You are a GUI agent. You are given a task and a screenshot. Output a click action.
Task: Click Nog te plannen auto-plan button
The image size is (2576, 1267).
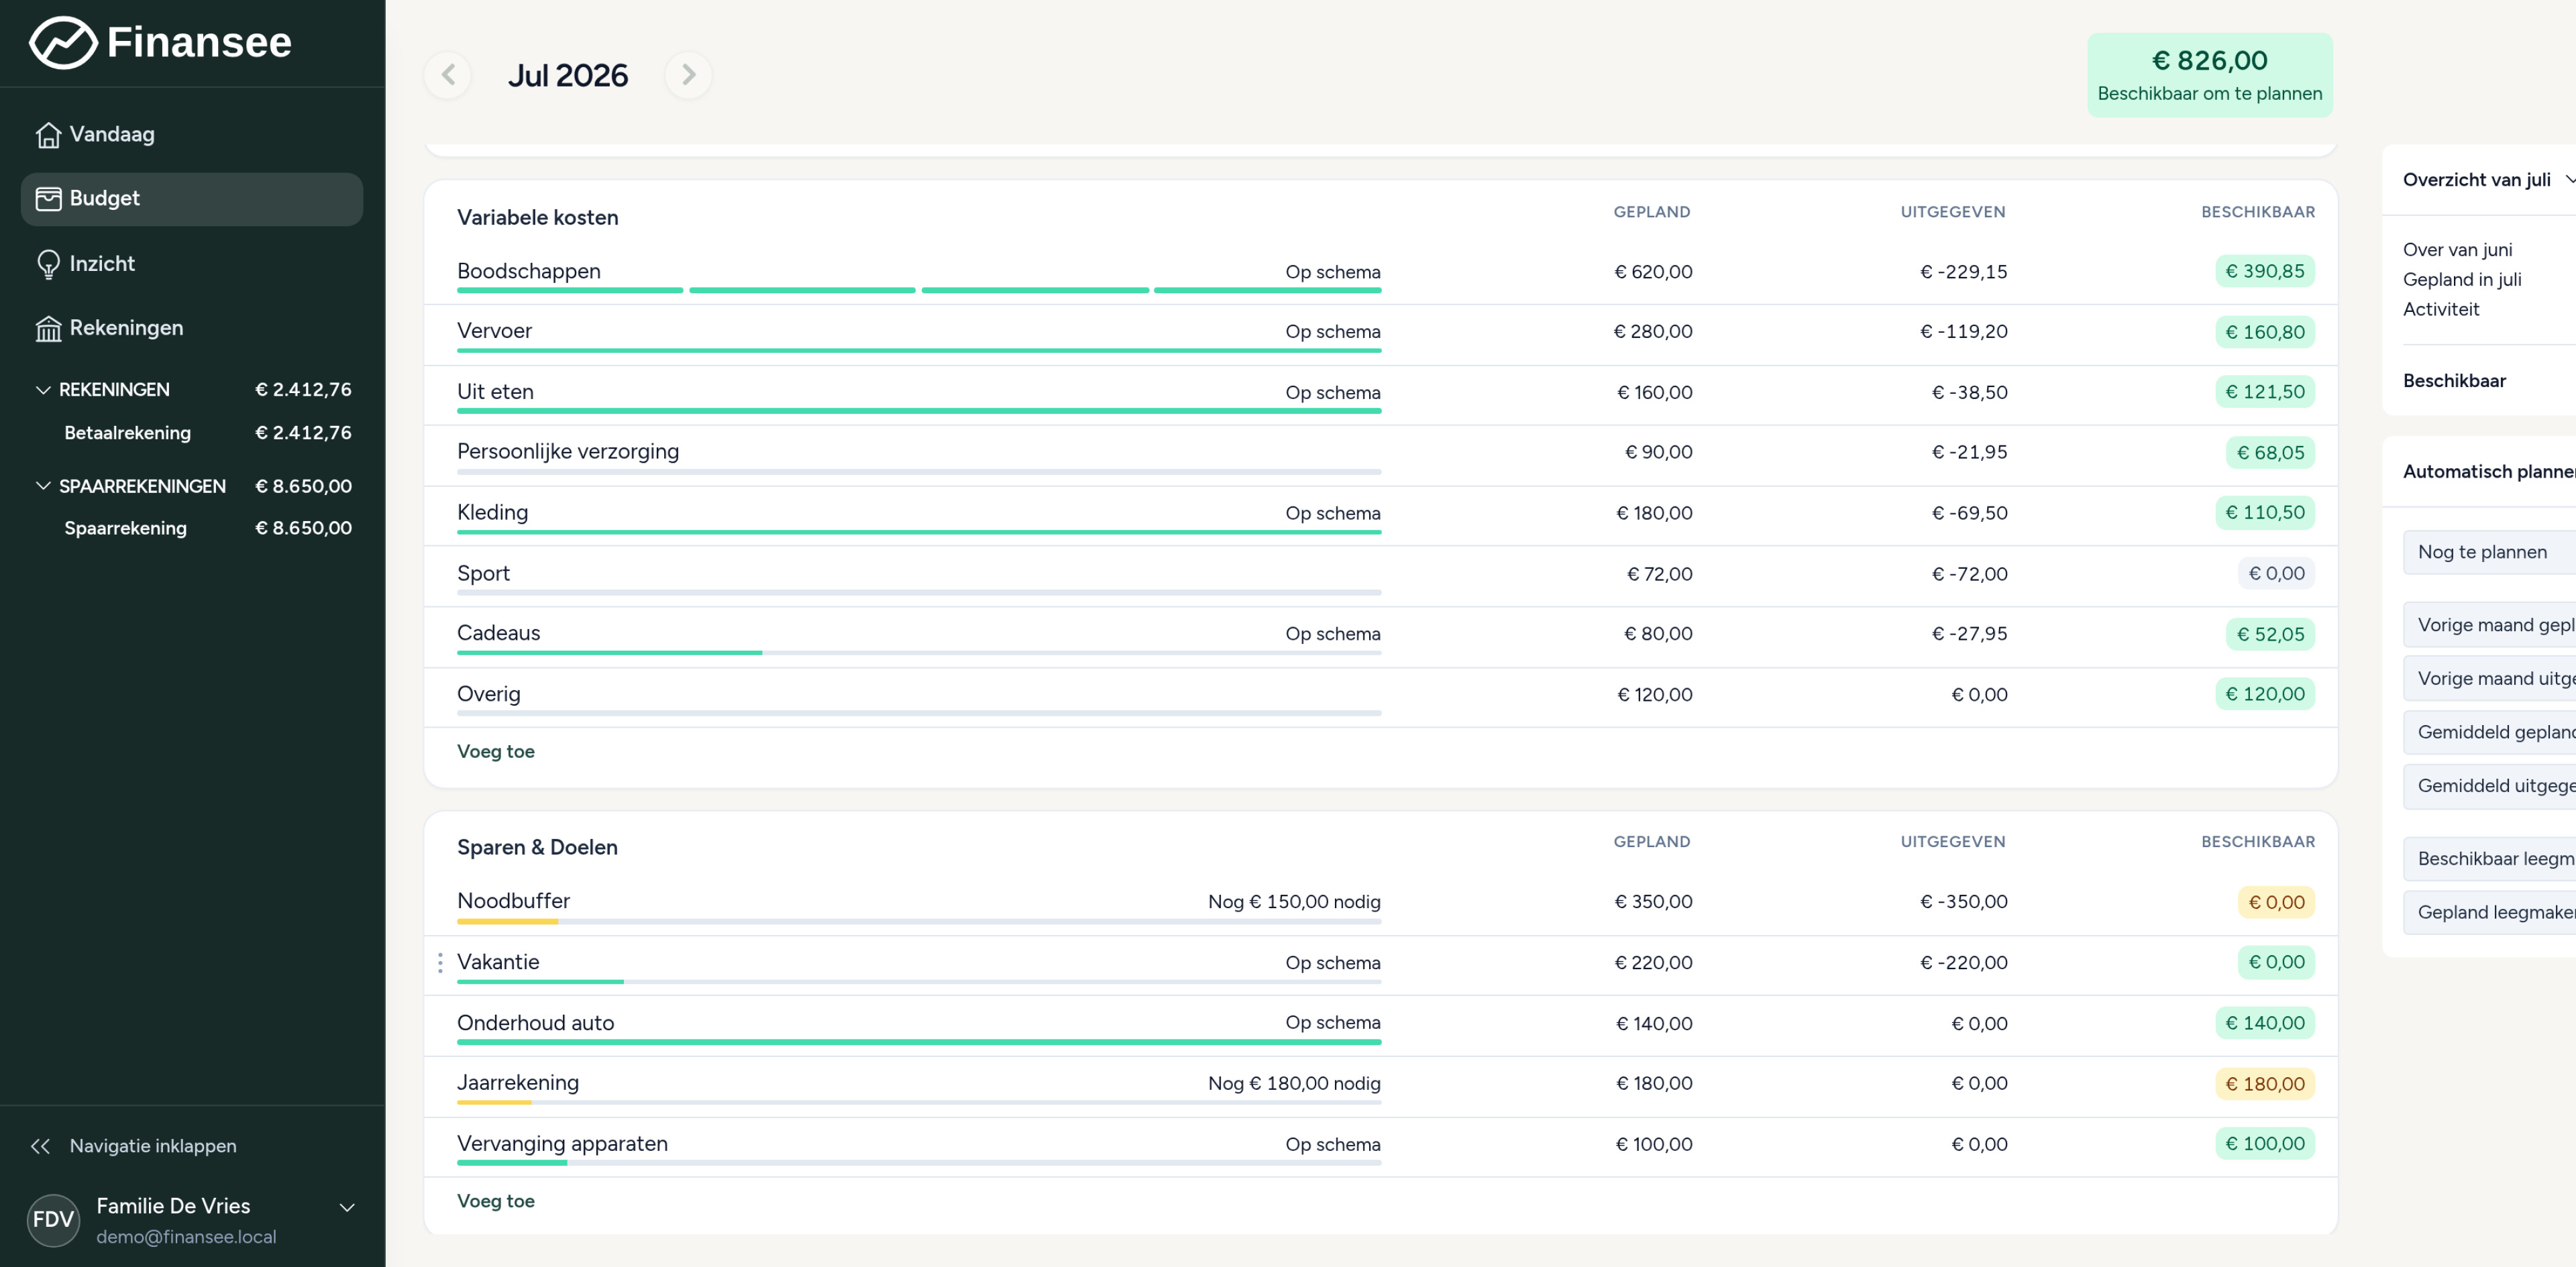2488,552
